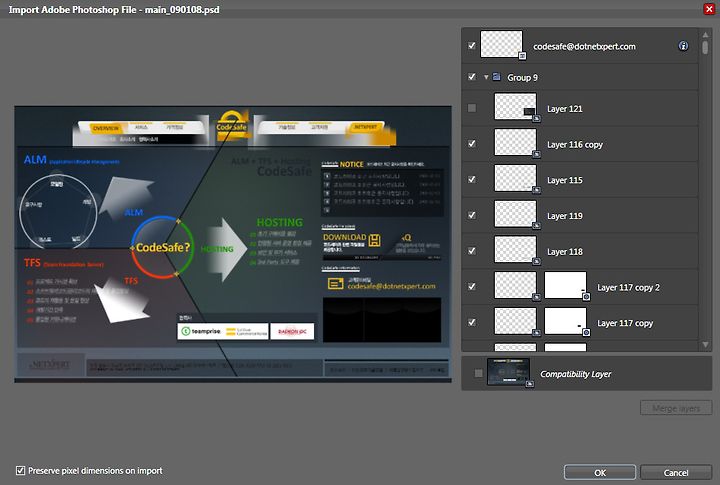Select the 'Layer 119' label
Screen dimensions: 720x485
point(564,216)
